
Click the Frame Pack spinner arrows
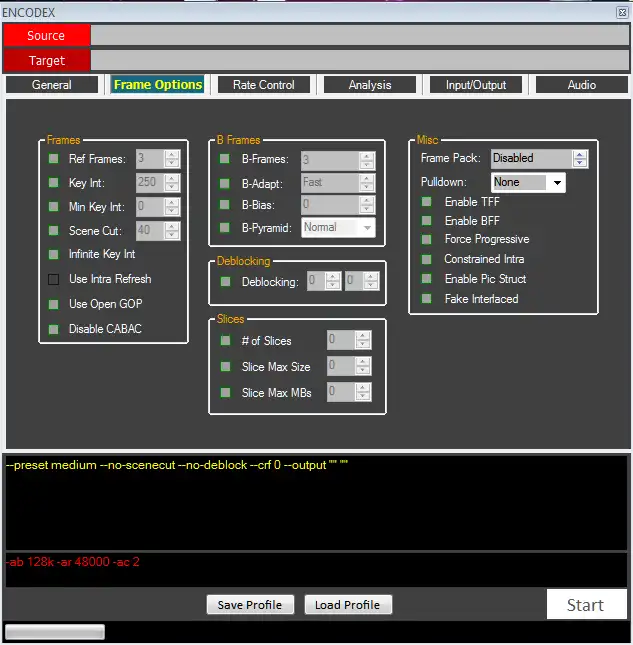[x=580, y=158]
